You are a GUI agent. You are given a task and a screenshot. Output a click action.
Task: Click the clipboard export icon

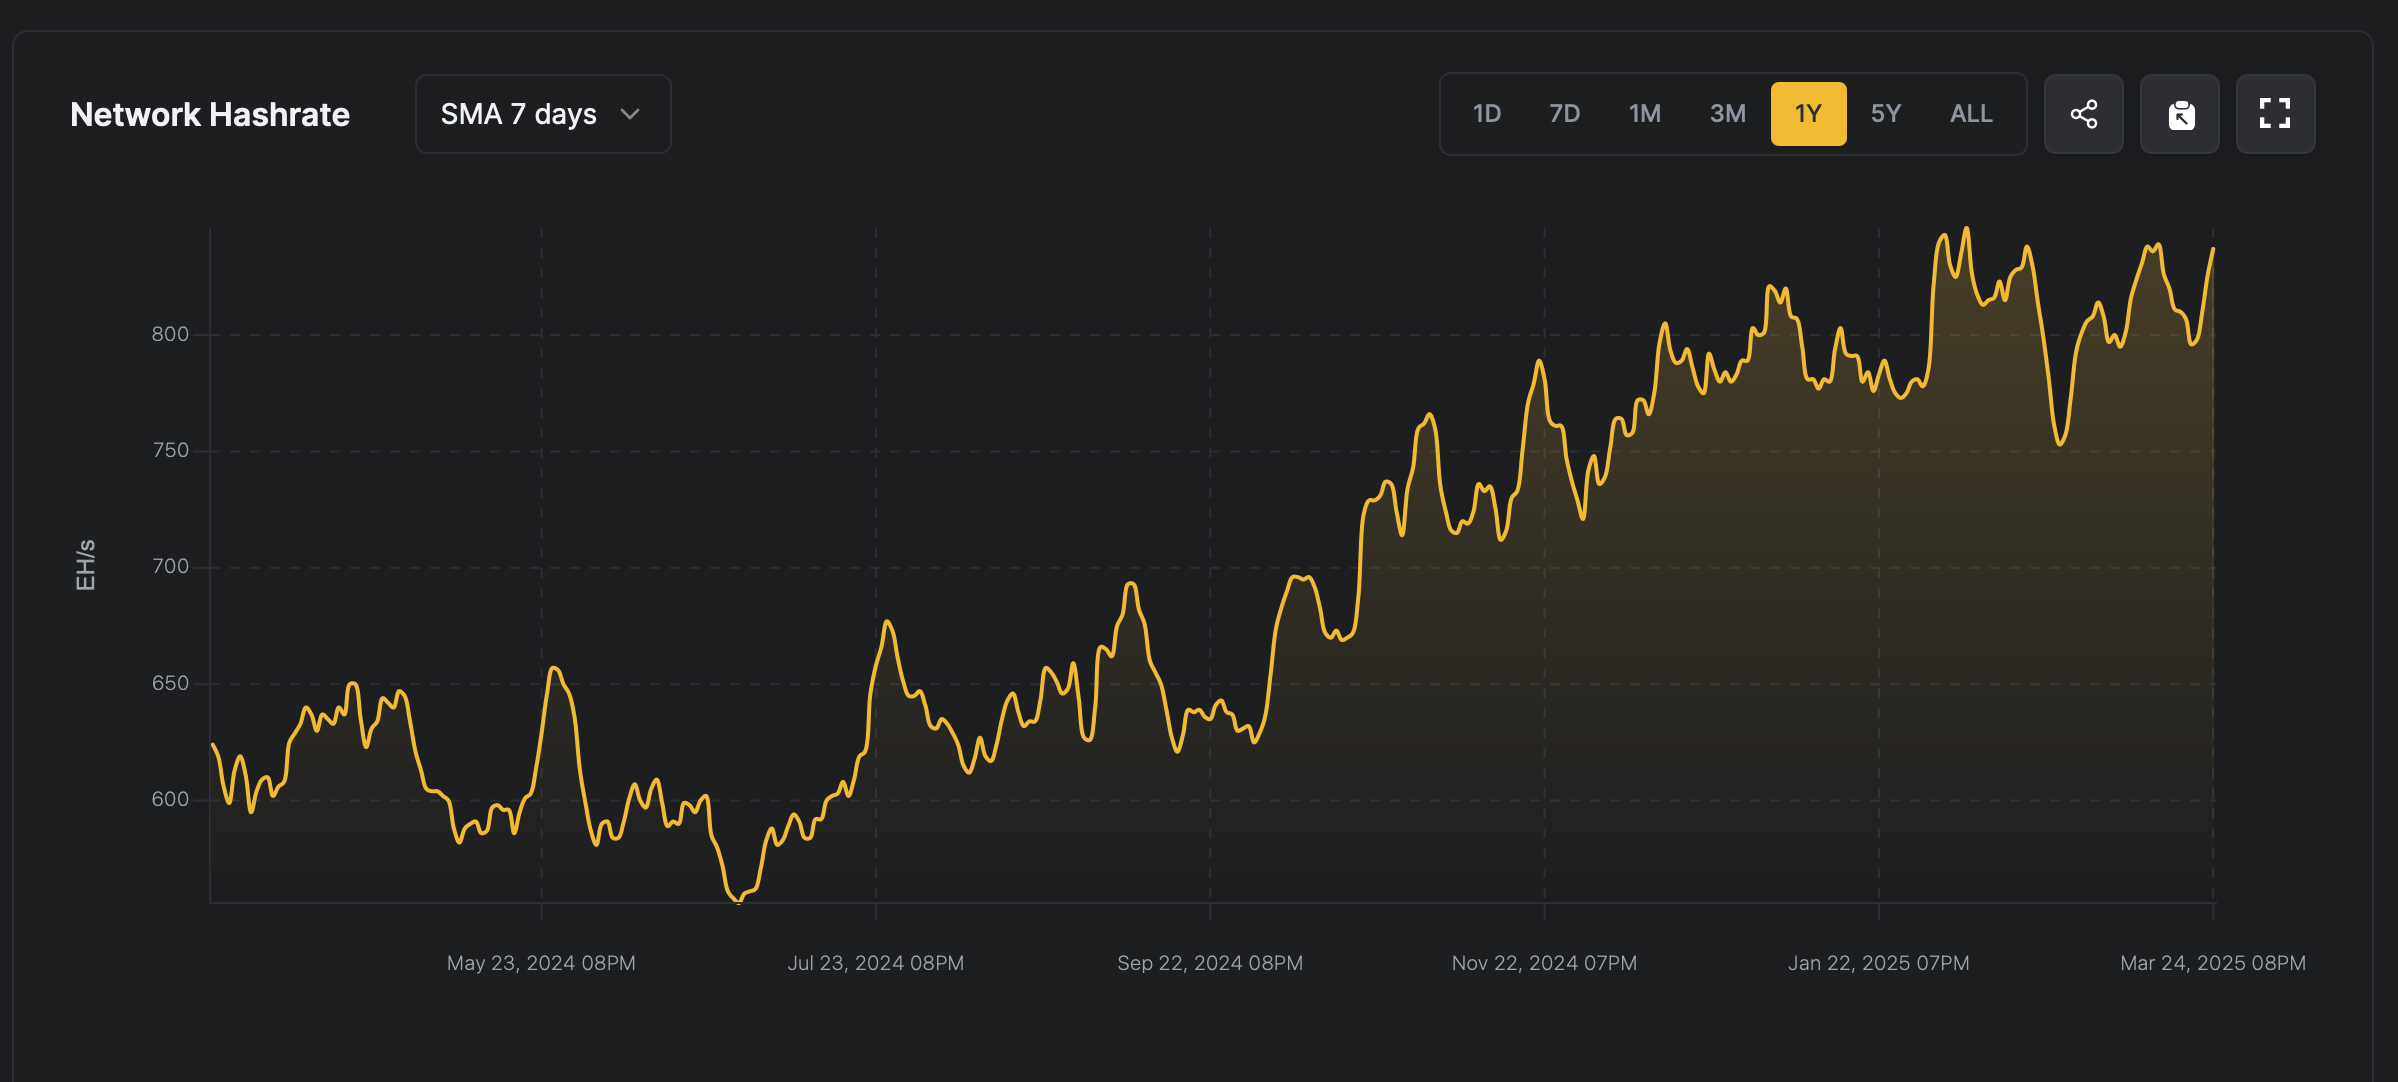coord(2180,114)
